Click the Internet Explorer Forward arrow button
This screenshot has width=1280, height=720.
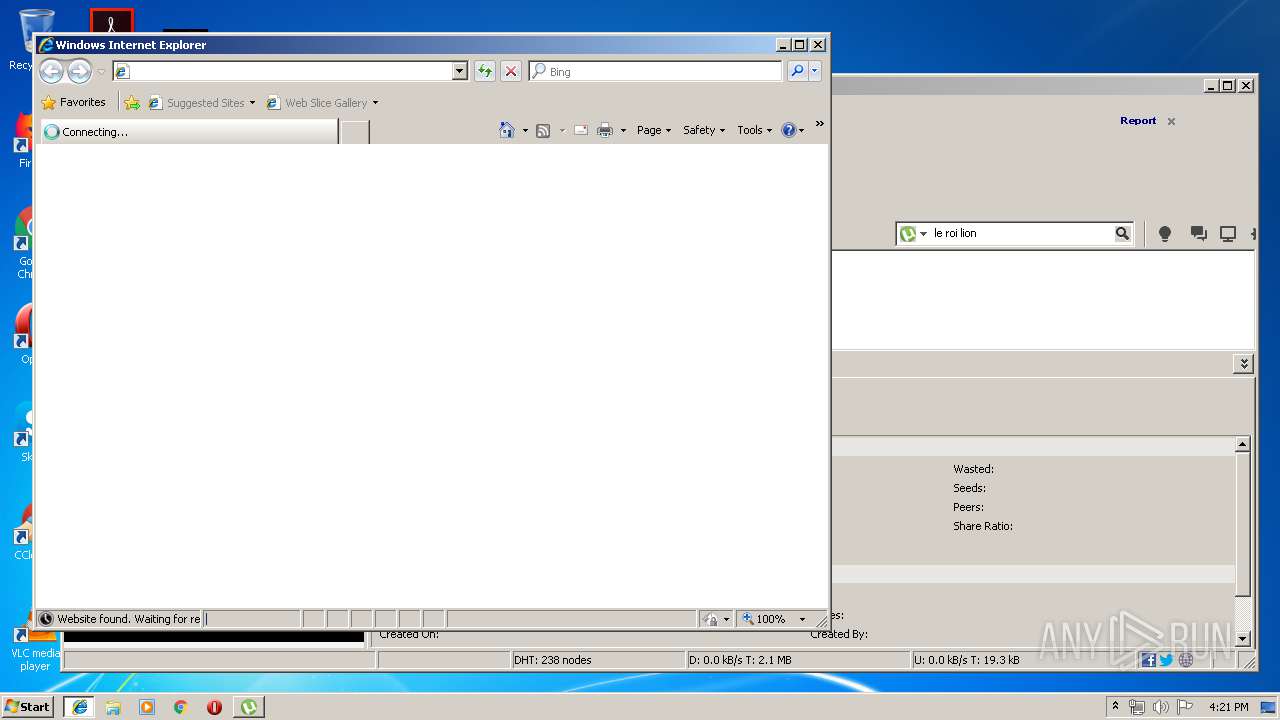(x=79, y=71)
